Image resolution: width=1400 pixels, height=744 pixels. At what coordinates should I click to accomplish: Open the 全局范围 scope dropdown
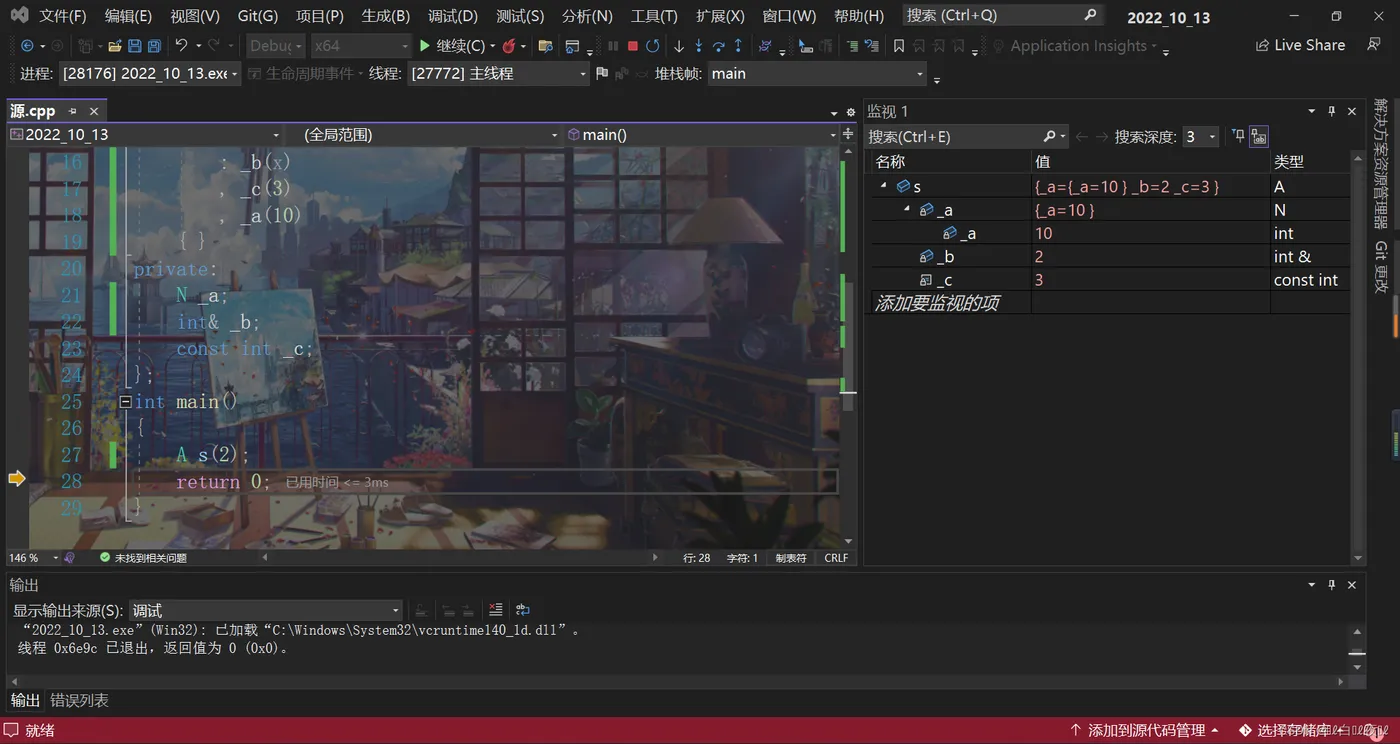(425, 135)
